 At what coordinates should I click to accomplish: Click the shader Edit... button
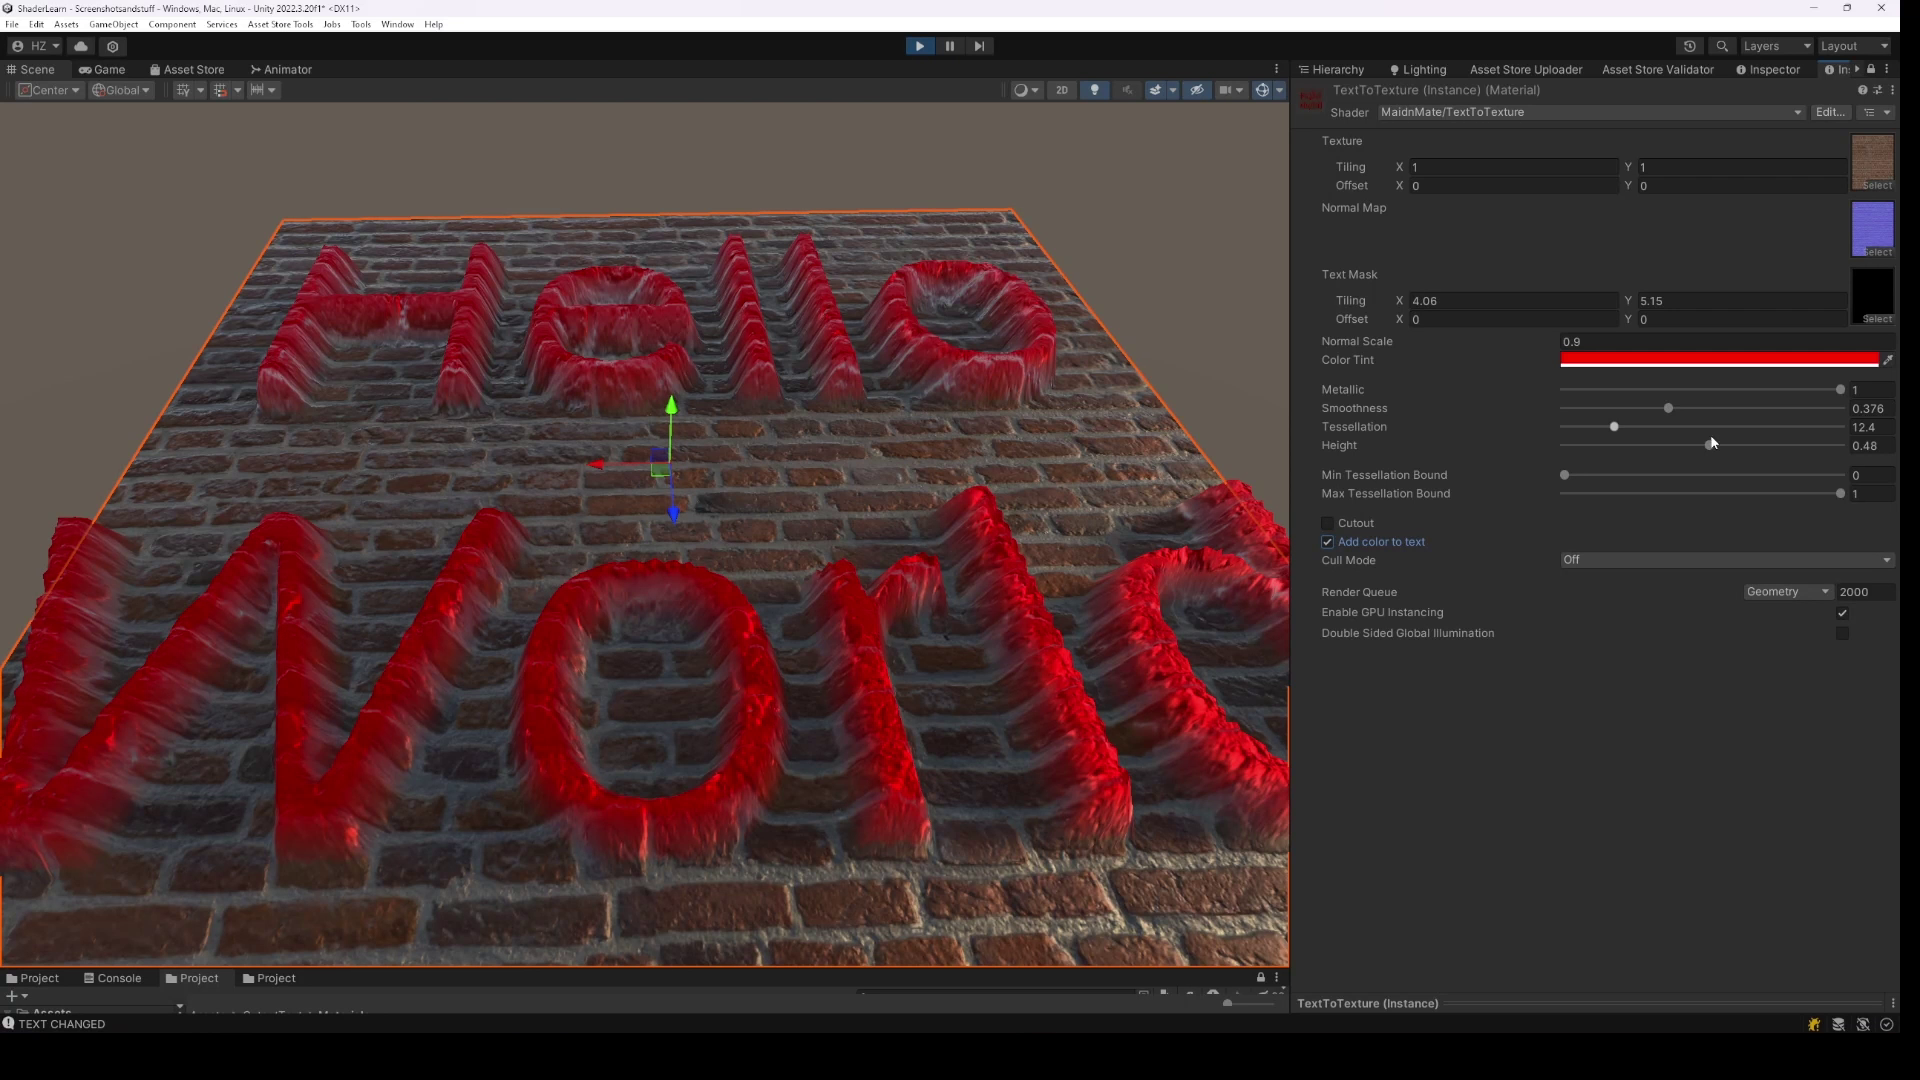[1830, 112]
